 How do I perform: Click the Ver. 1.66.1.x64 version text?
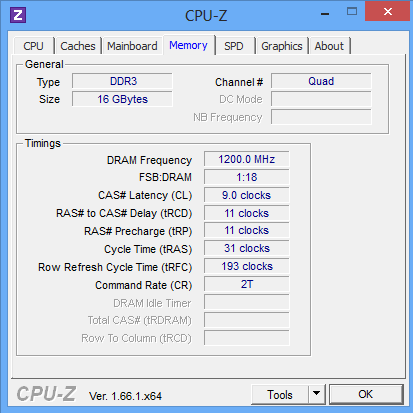[x=125, y=396]
